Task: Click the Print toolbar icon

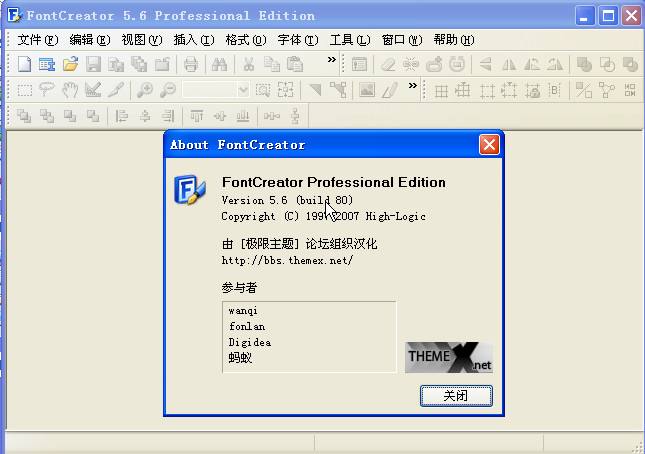Action: click(x=190, y=64)
